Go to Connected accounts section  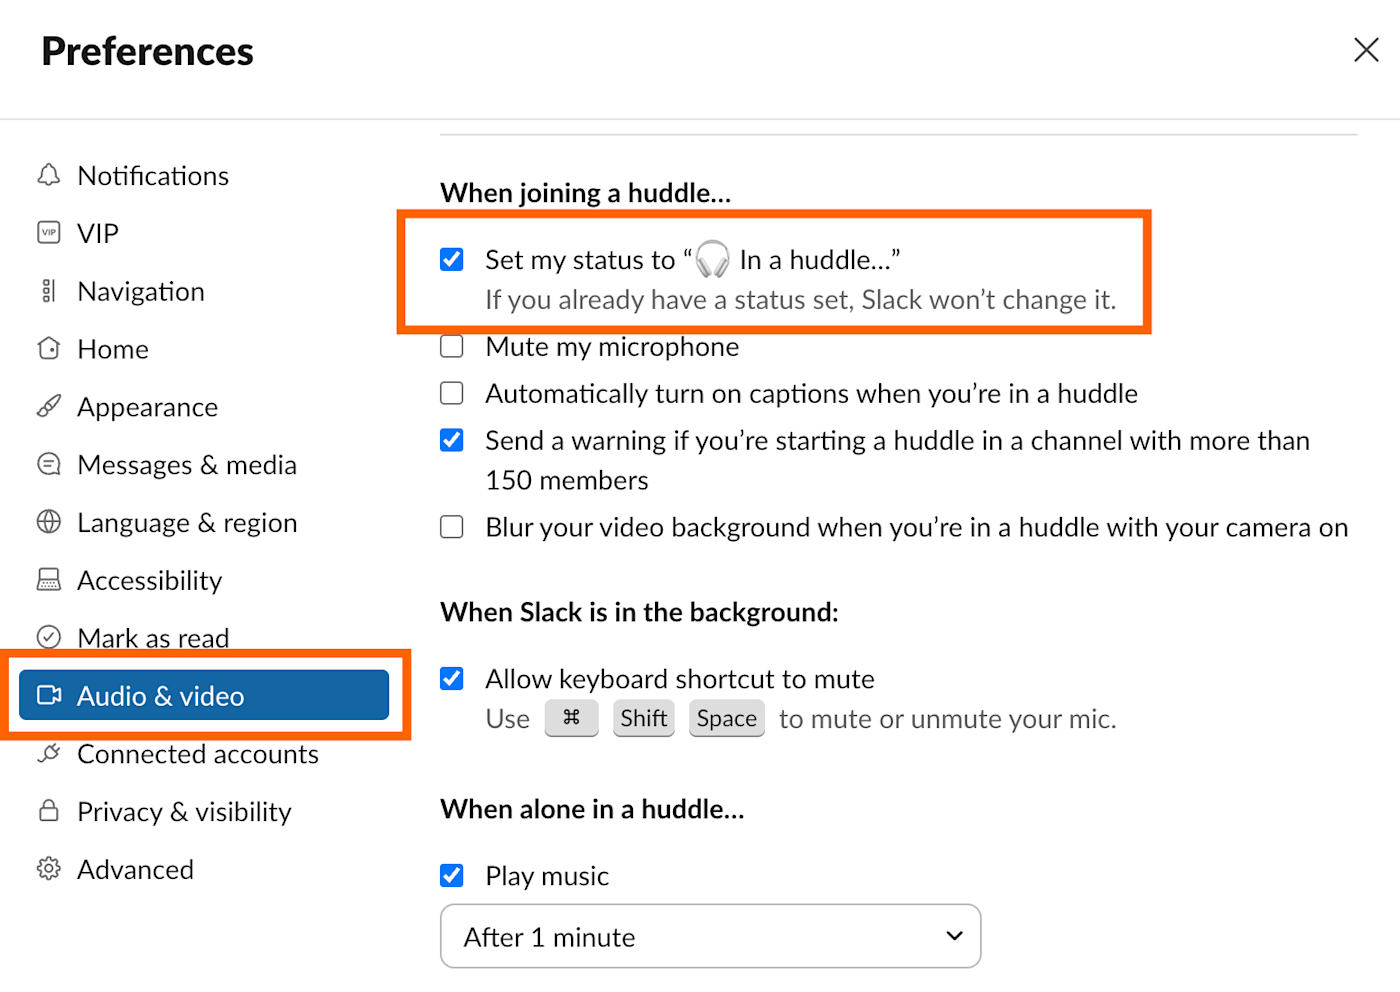pos(197,754)
